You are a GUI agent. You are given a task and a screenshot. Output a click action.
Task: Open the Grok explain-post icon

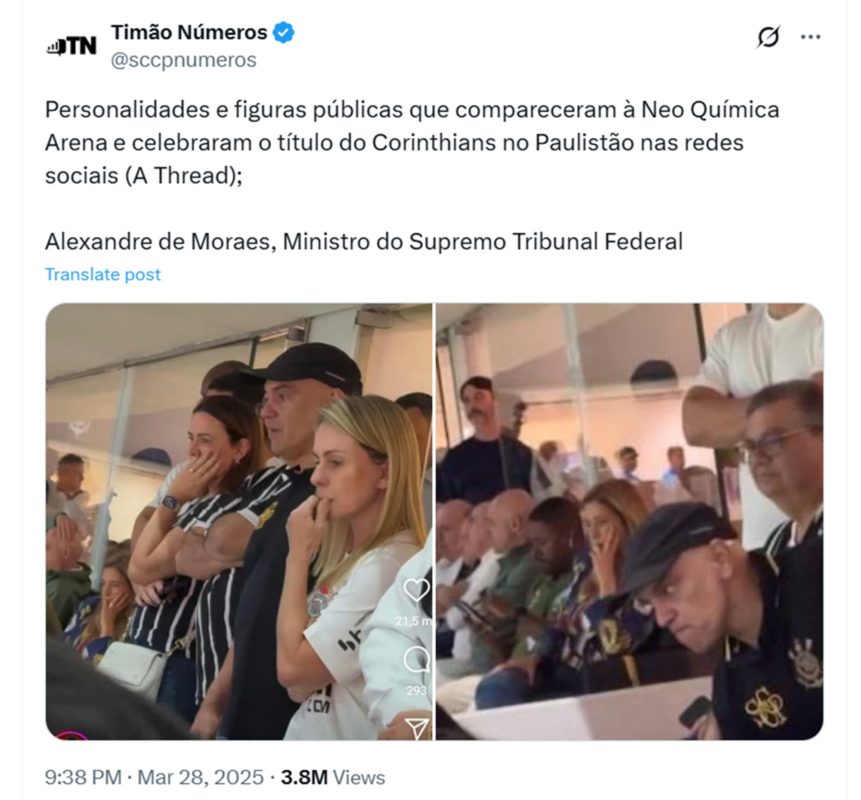(x=769, y=37)
